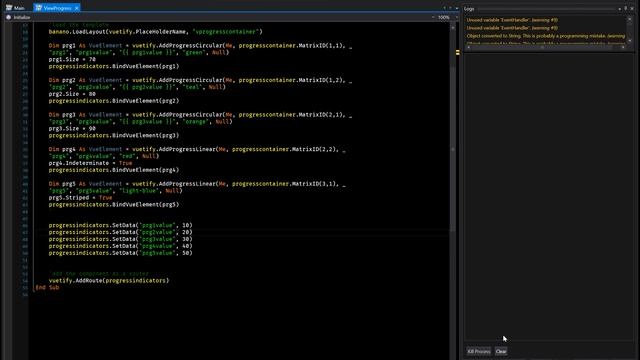
Task: Click the Main tab module icon
Action: click(x=9, y=8)
